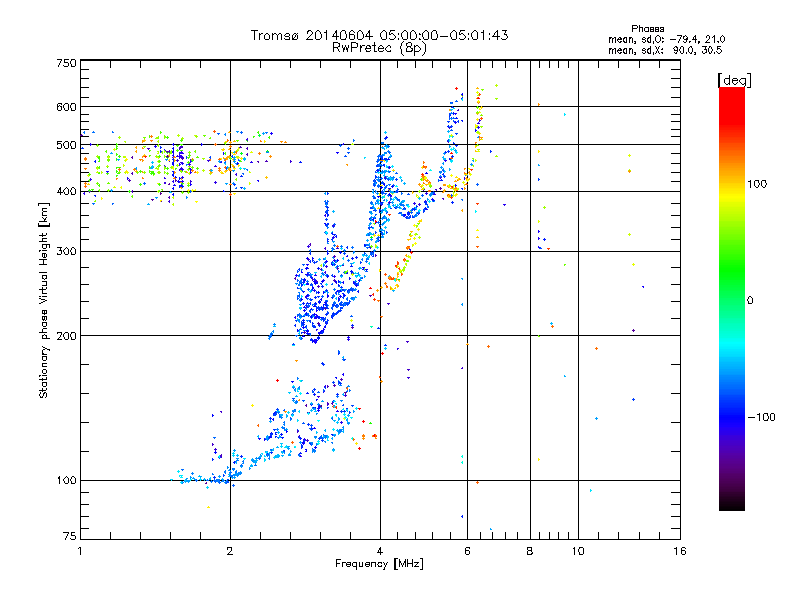Click the 'Stationary phase Virtual Height [km]' axis label
This screenshot has width=800, height=600.
tap(44, 301)
